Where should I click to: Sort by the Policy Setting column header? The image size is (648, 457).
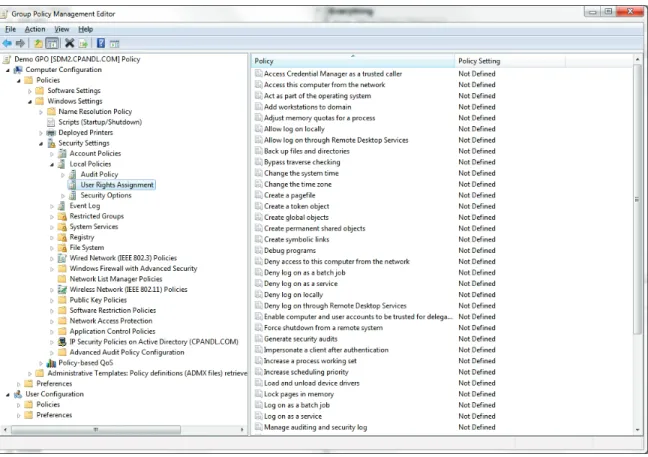tap(510, 61)
